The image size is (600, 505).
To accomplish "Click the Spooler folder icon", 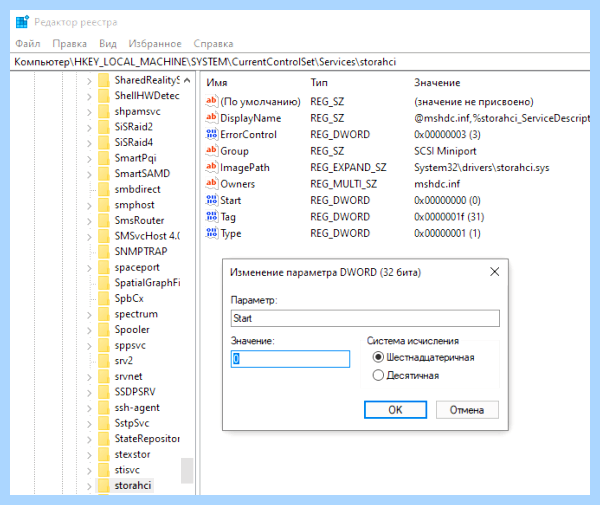I will coord(104,329).
